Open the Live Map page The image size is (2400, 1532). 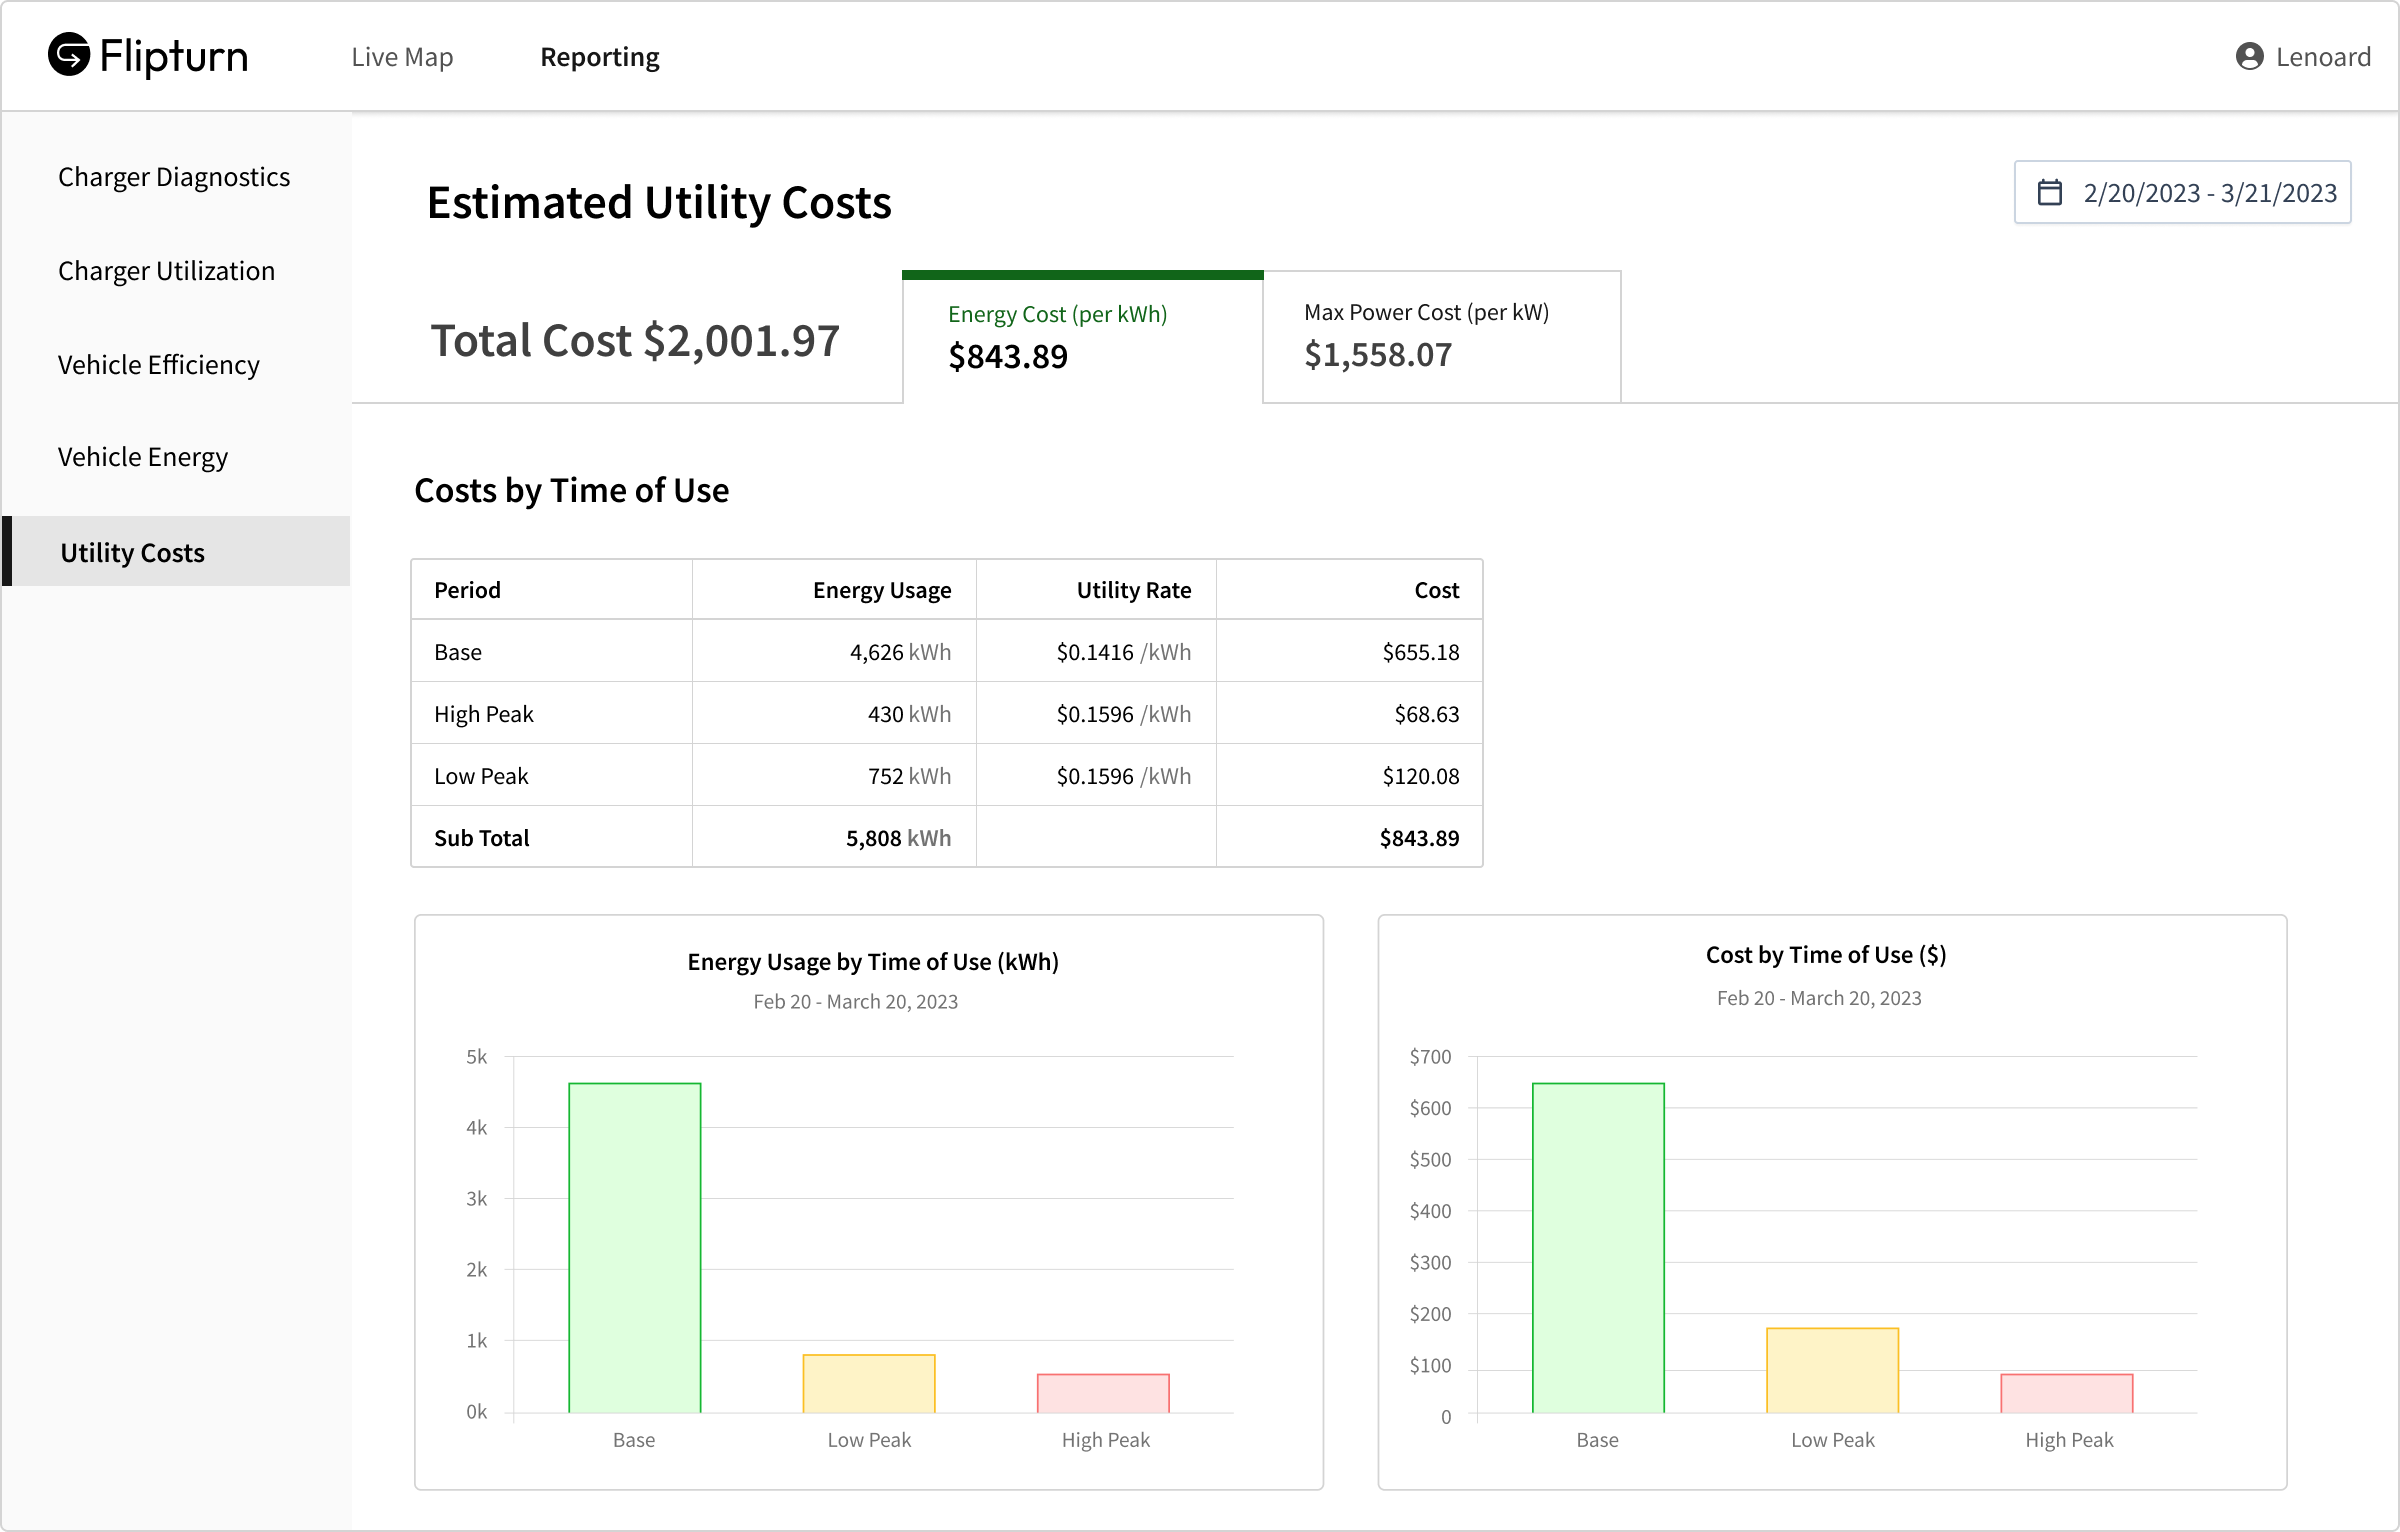(x=402, y=57)
